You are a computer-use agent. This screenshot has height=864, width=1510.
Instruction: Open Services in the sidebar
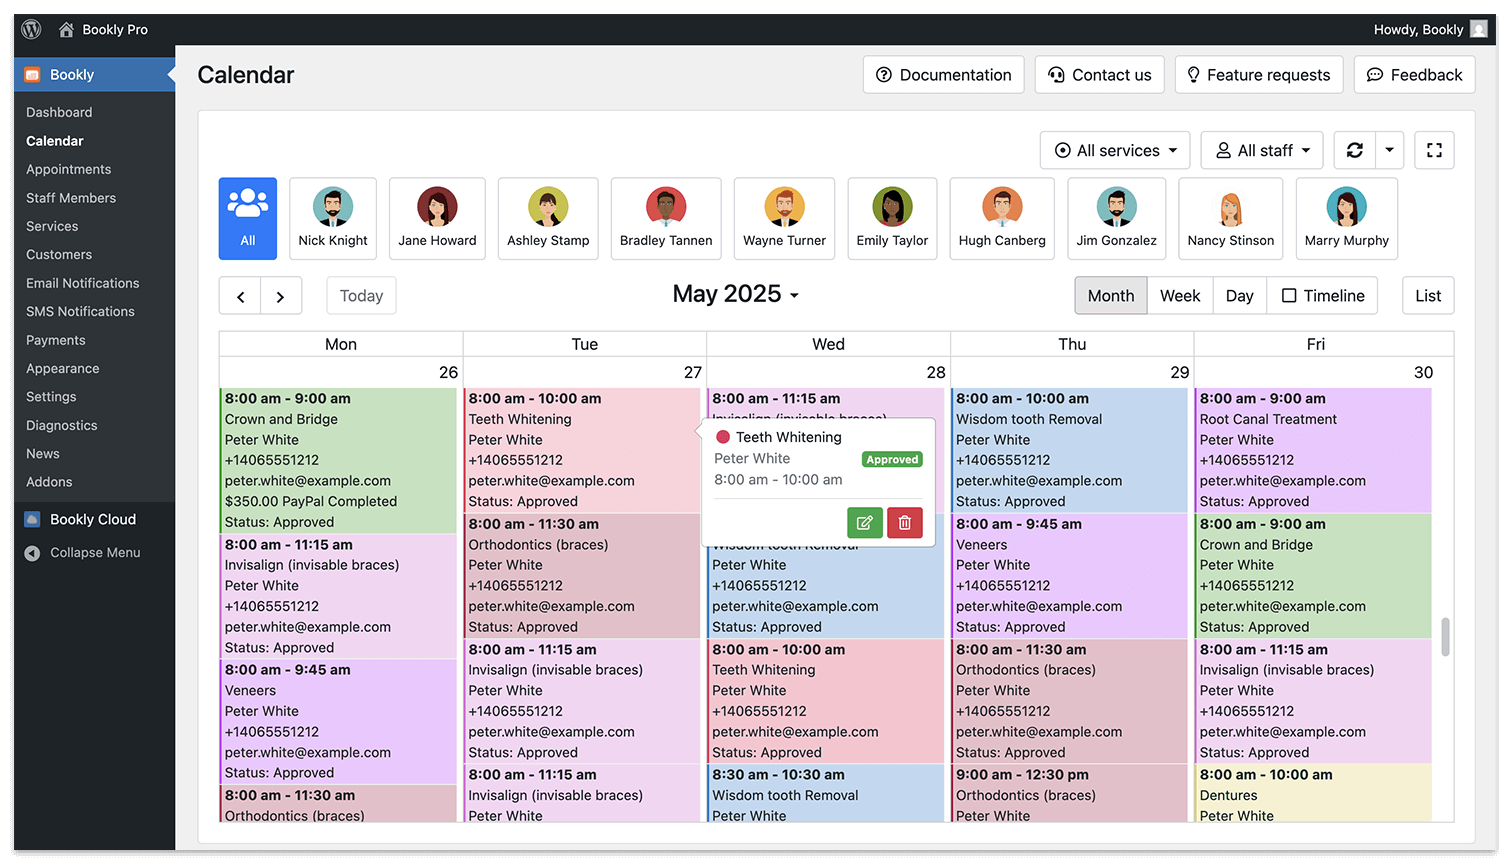[52, 227]
